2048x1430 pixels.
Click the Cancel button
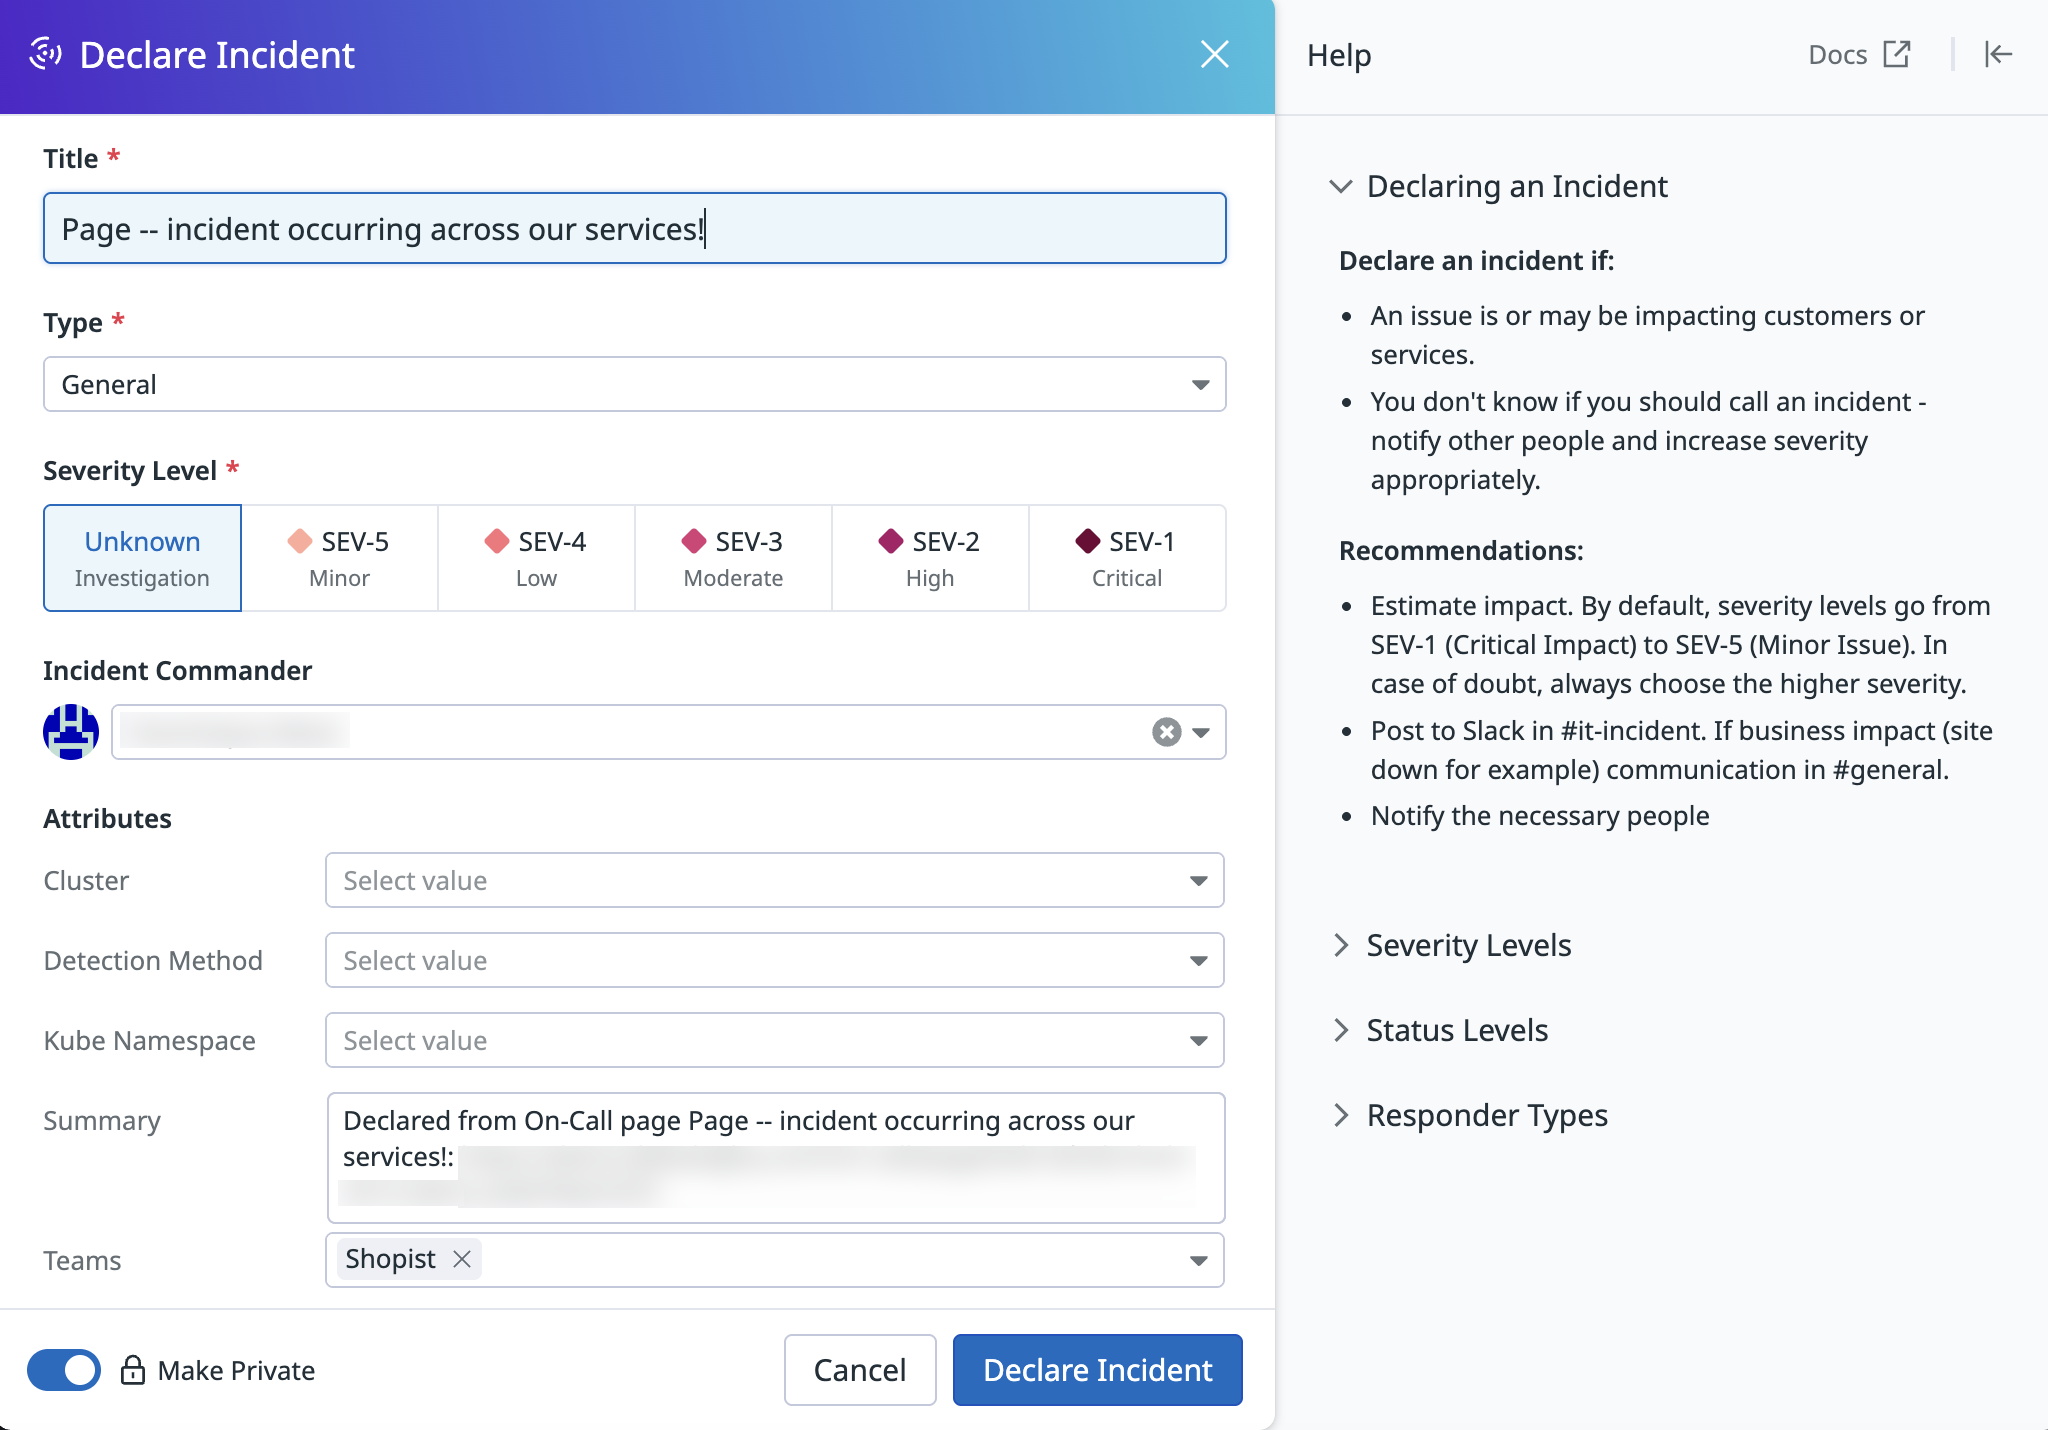(x=859, y=1370)
